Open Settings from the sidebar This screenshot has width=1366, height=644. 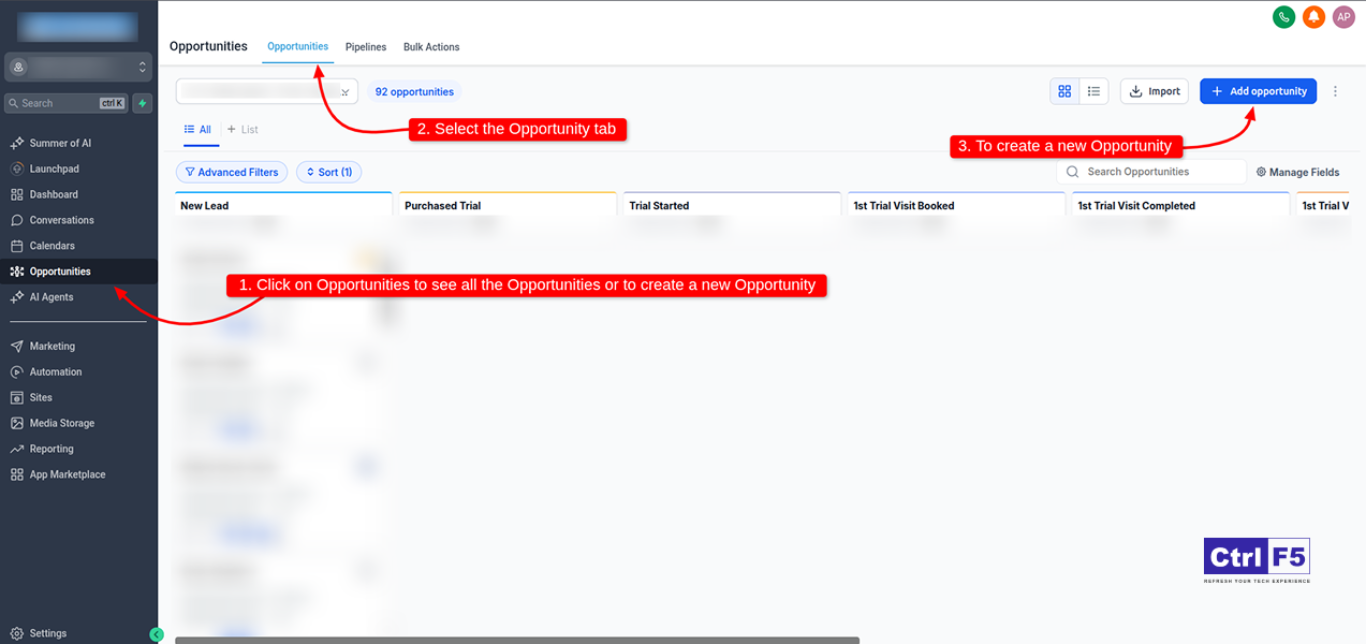click(x=48, y=633)
